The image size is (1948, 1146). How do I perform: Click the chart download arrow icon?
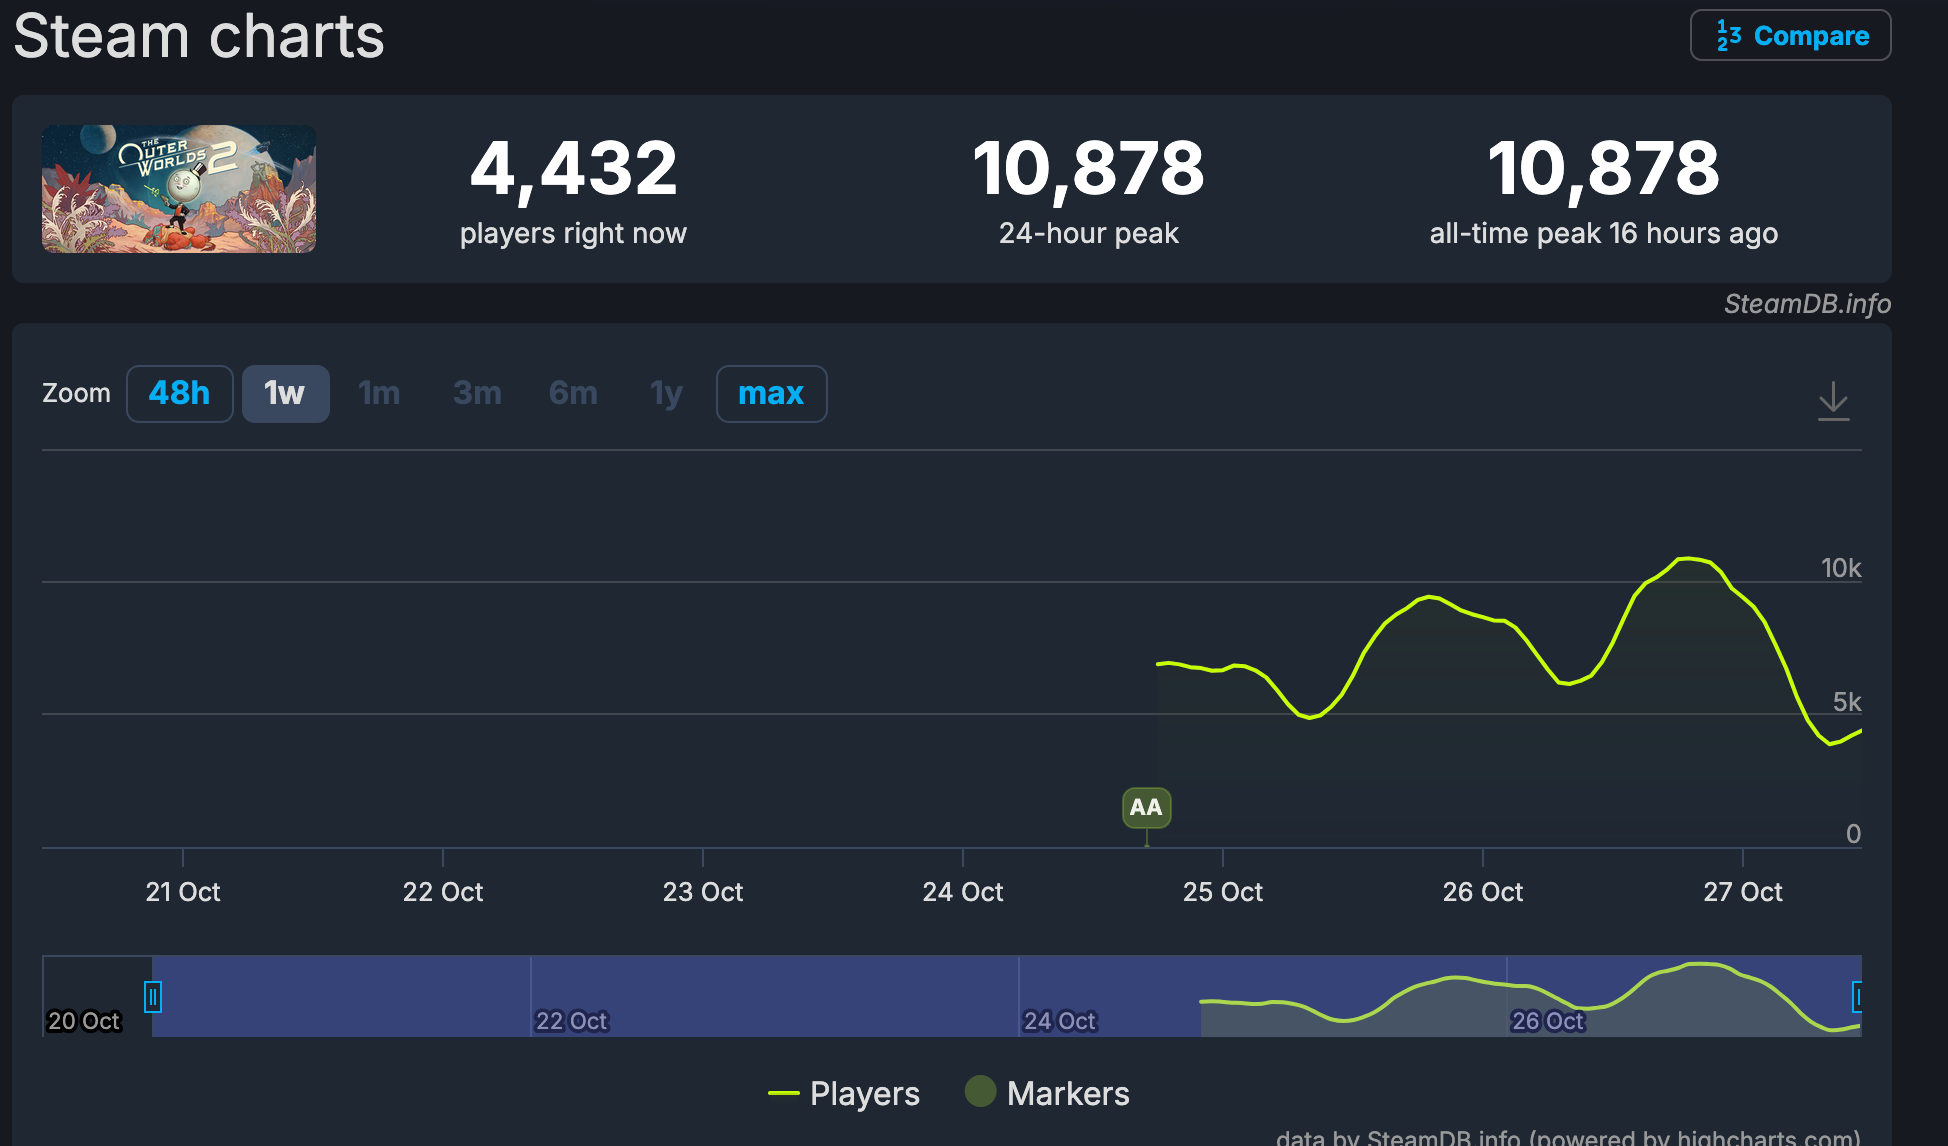(x=1833, y=400)
